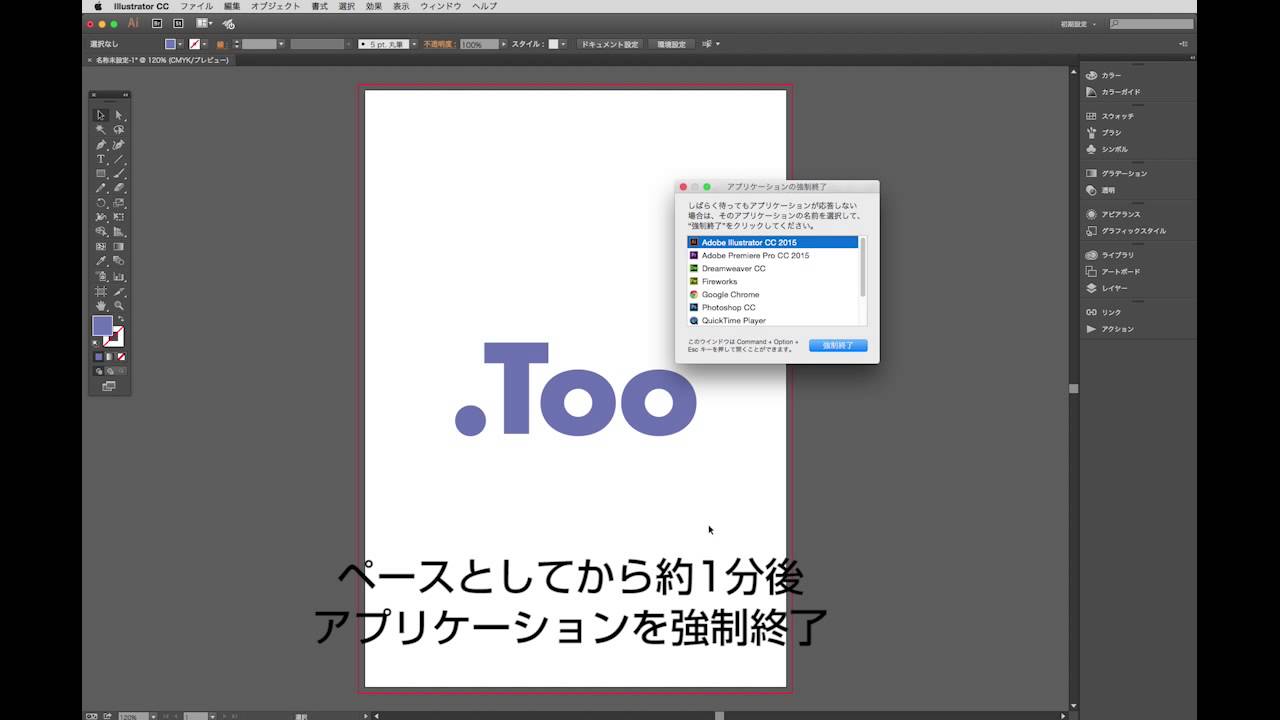Select the Selection (black arrow) tool
This screenshot has height=720, width=1280.
[101, 115]
